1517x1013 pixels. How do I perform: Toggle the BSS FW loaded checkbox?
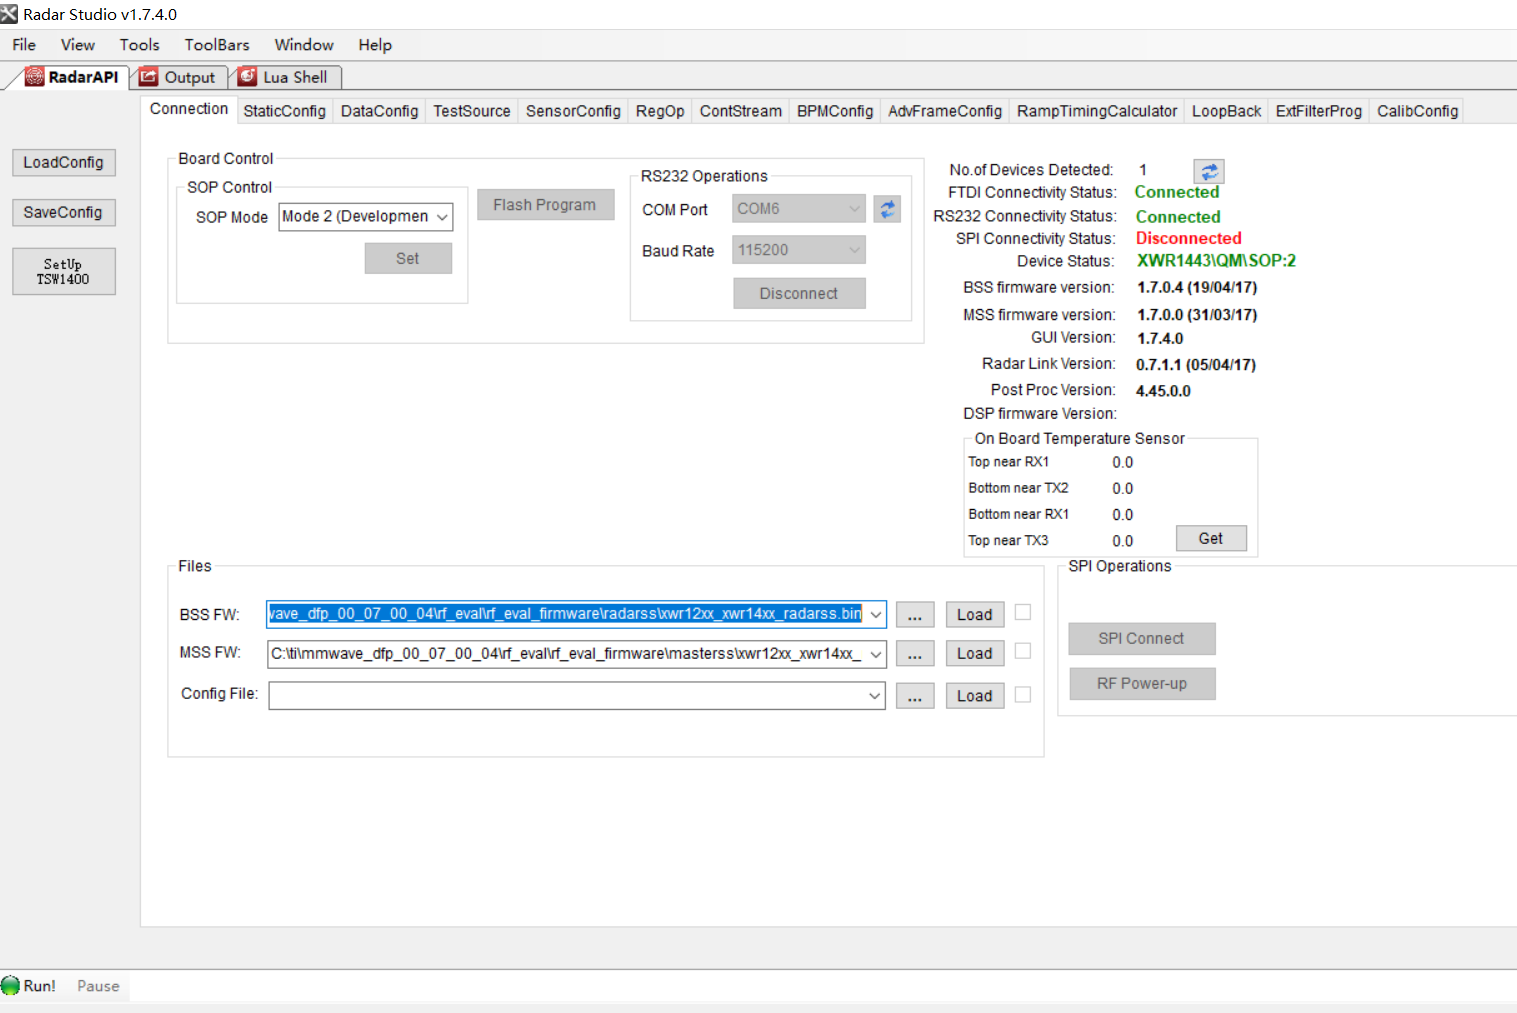(x=1023, y=612)
